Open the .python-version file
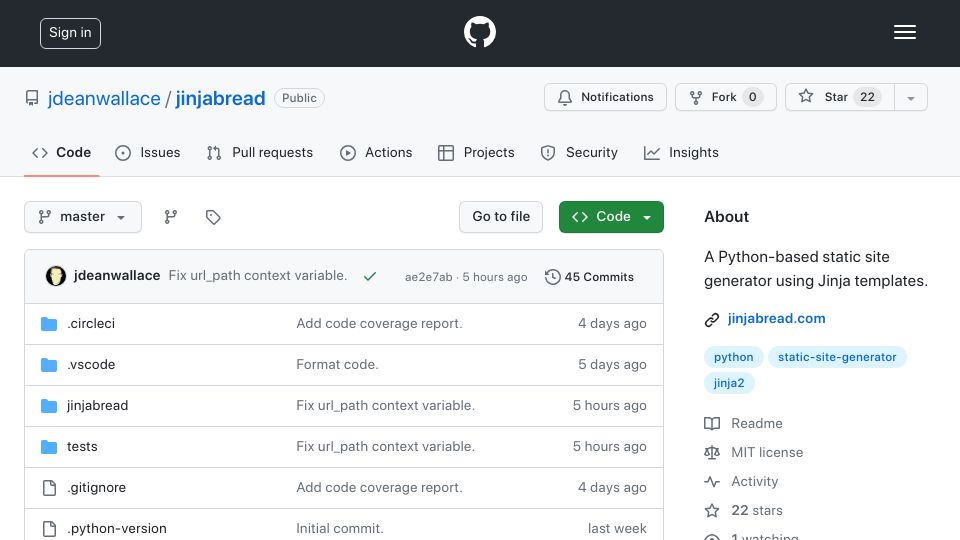This screenshot has width=960, height=540. [x=116, y=528]
